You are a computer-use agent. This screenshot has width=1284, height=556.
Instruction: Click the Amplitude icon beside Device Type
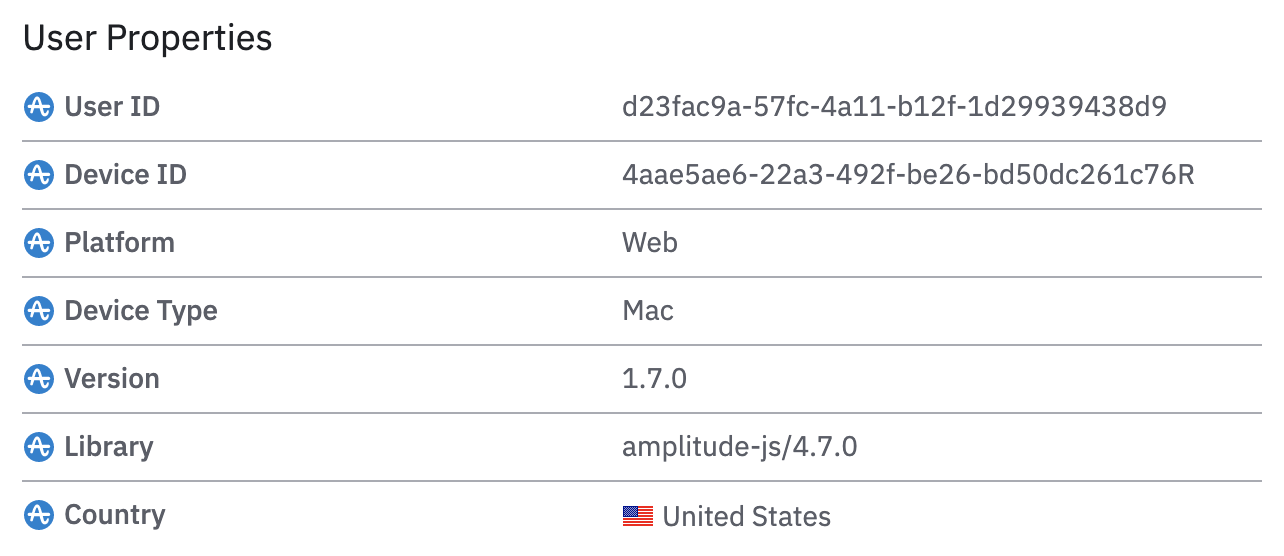[x=38, y=311]
